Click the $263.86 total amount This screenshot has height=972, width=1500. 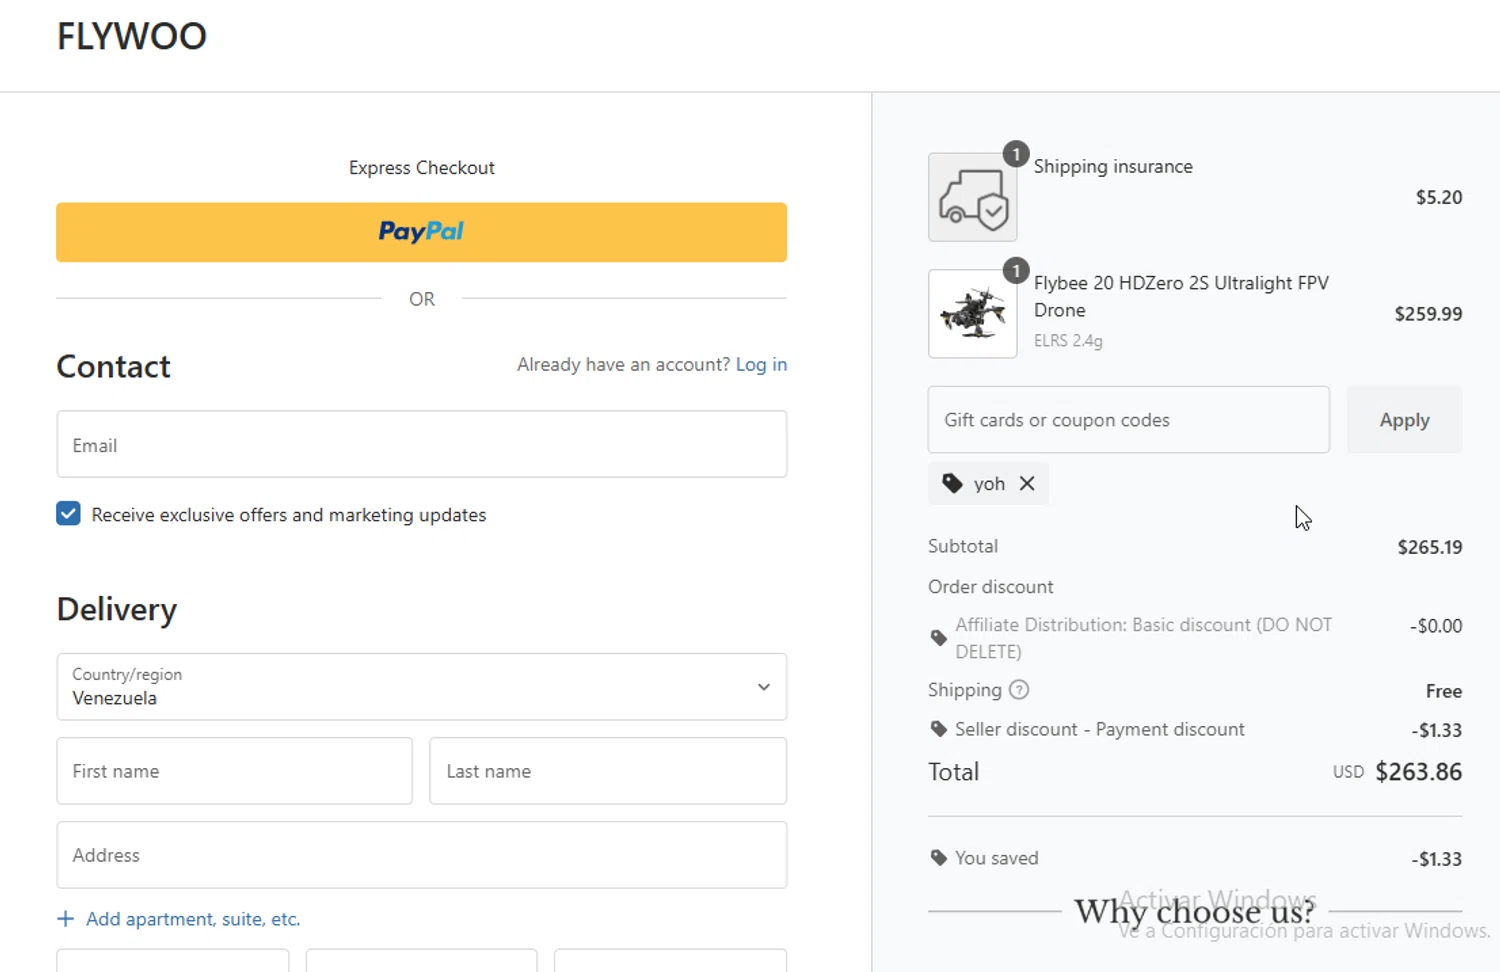click(x=1418, y=772)
